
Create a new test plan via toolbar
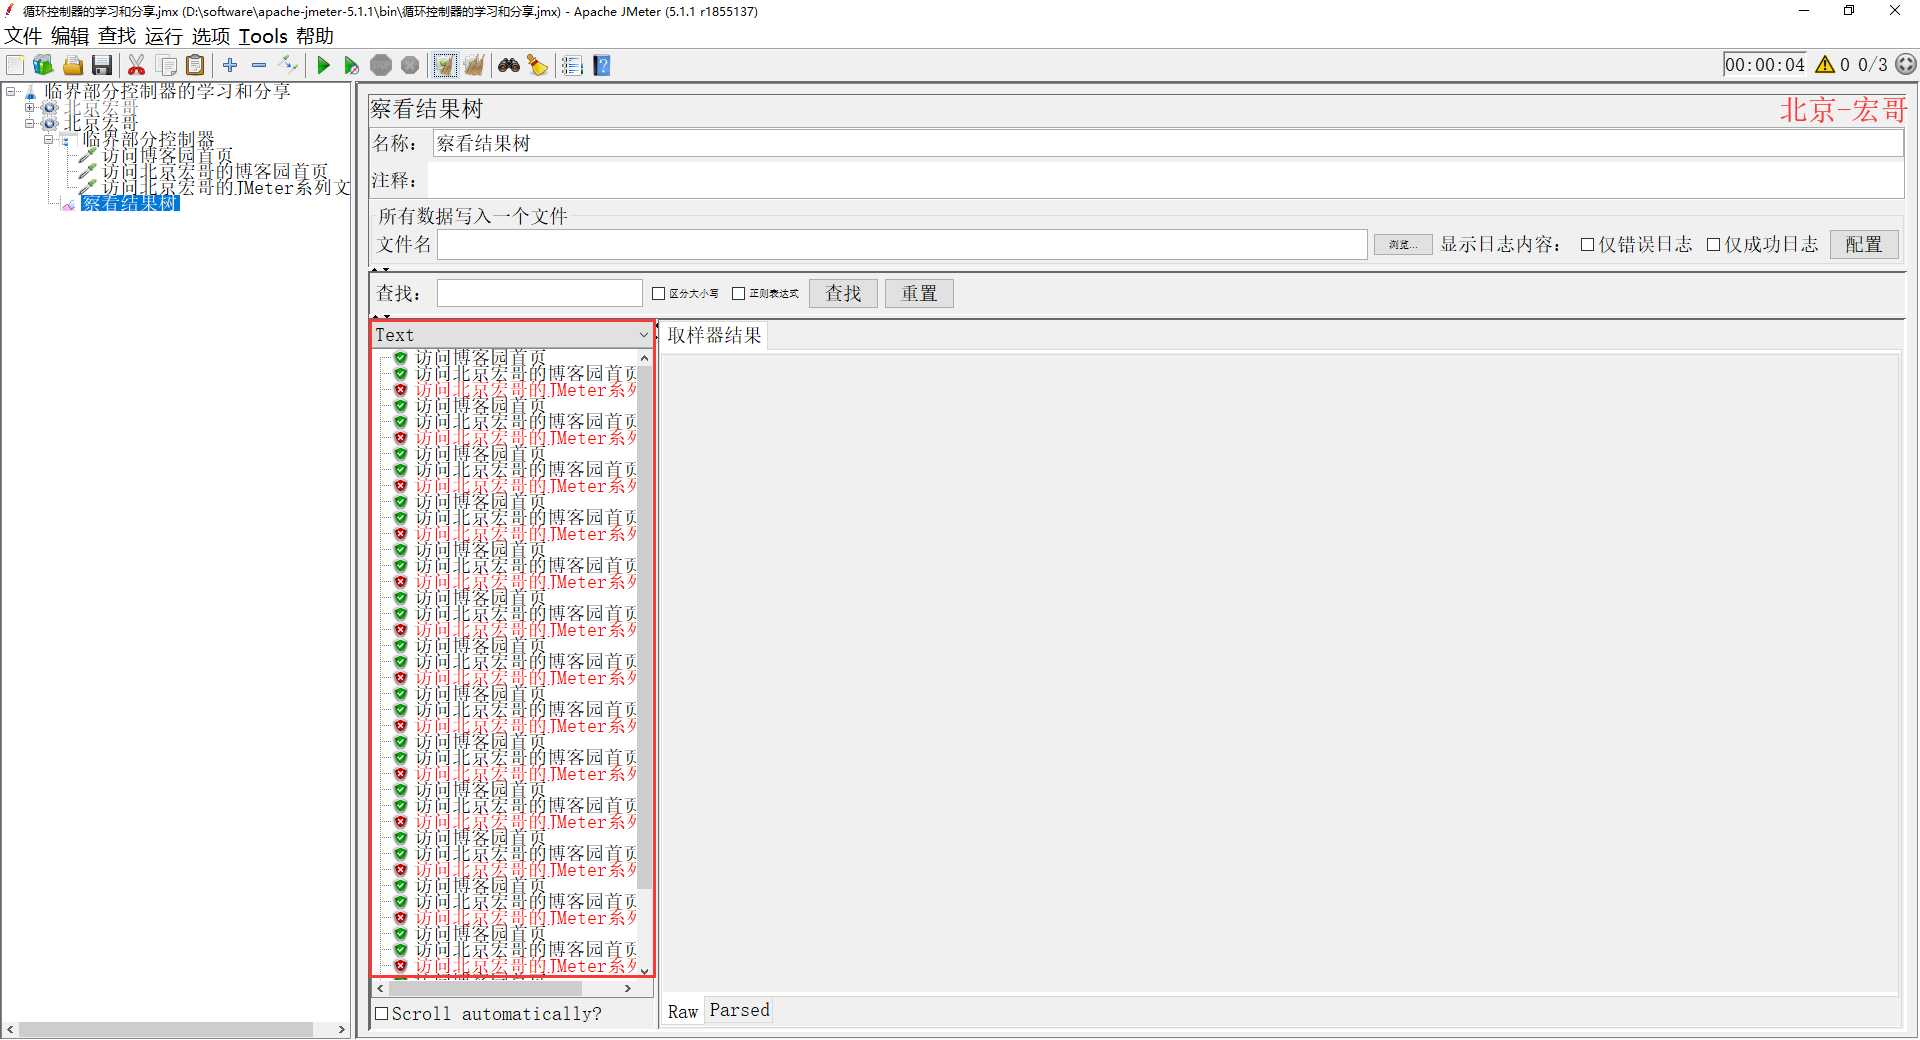15,65
